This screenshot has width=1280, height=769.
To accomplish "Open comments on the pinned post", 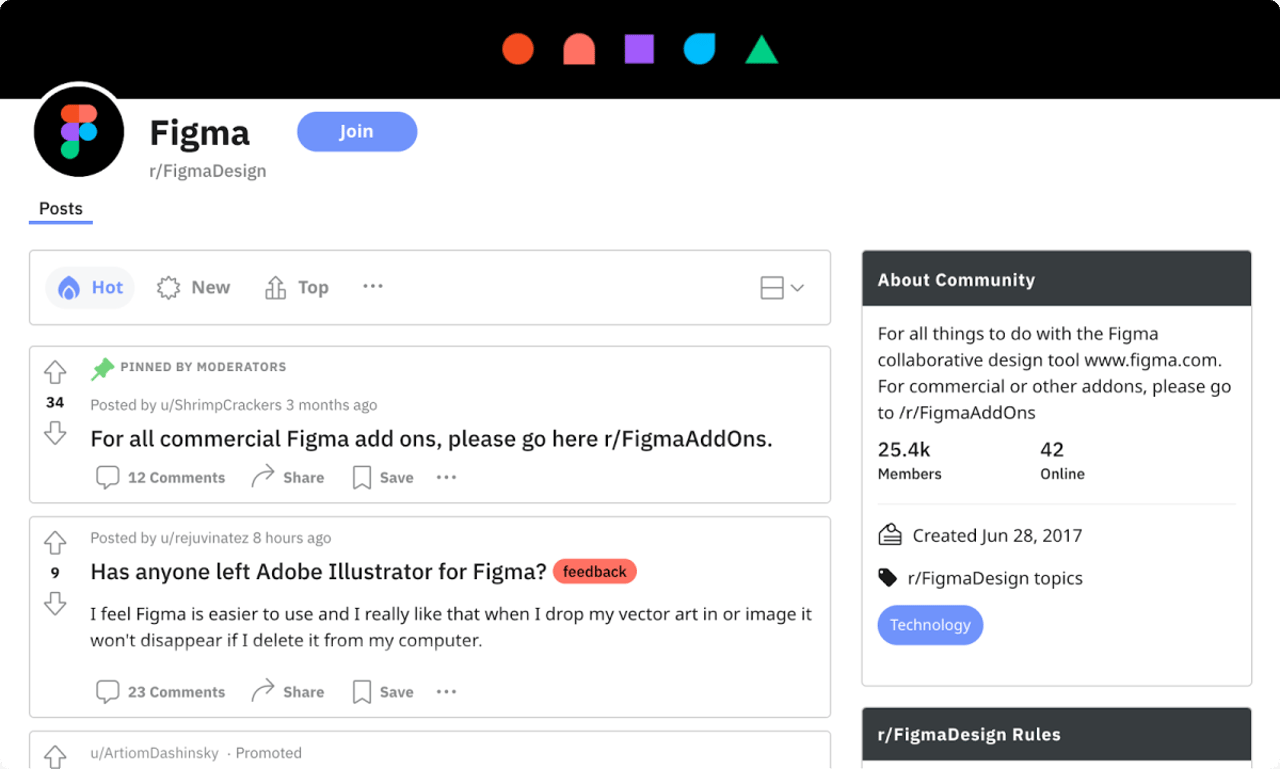I will click(x=160, y=477).
